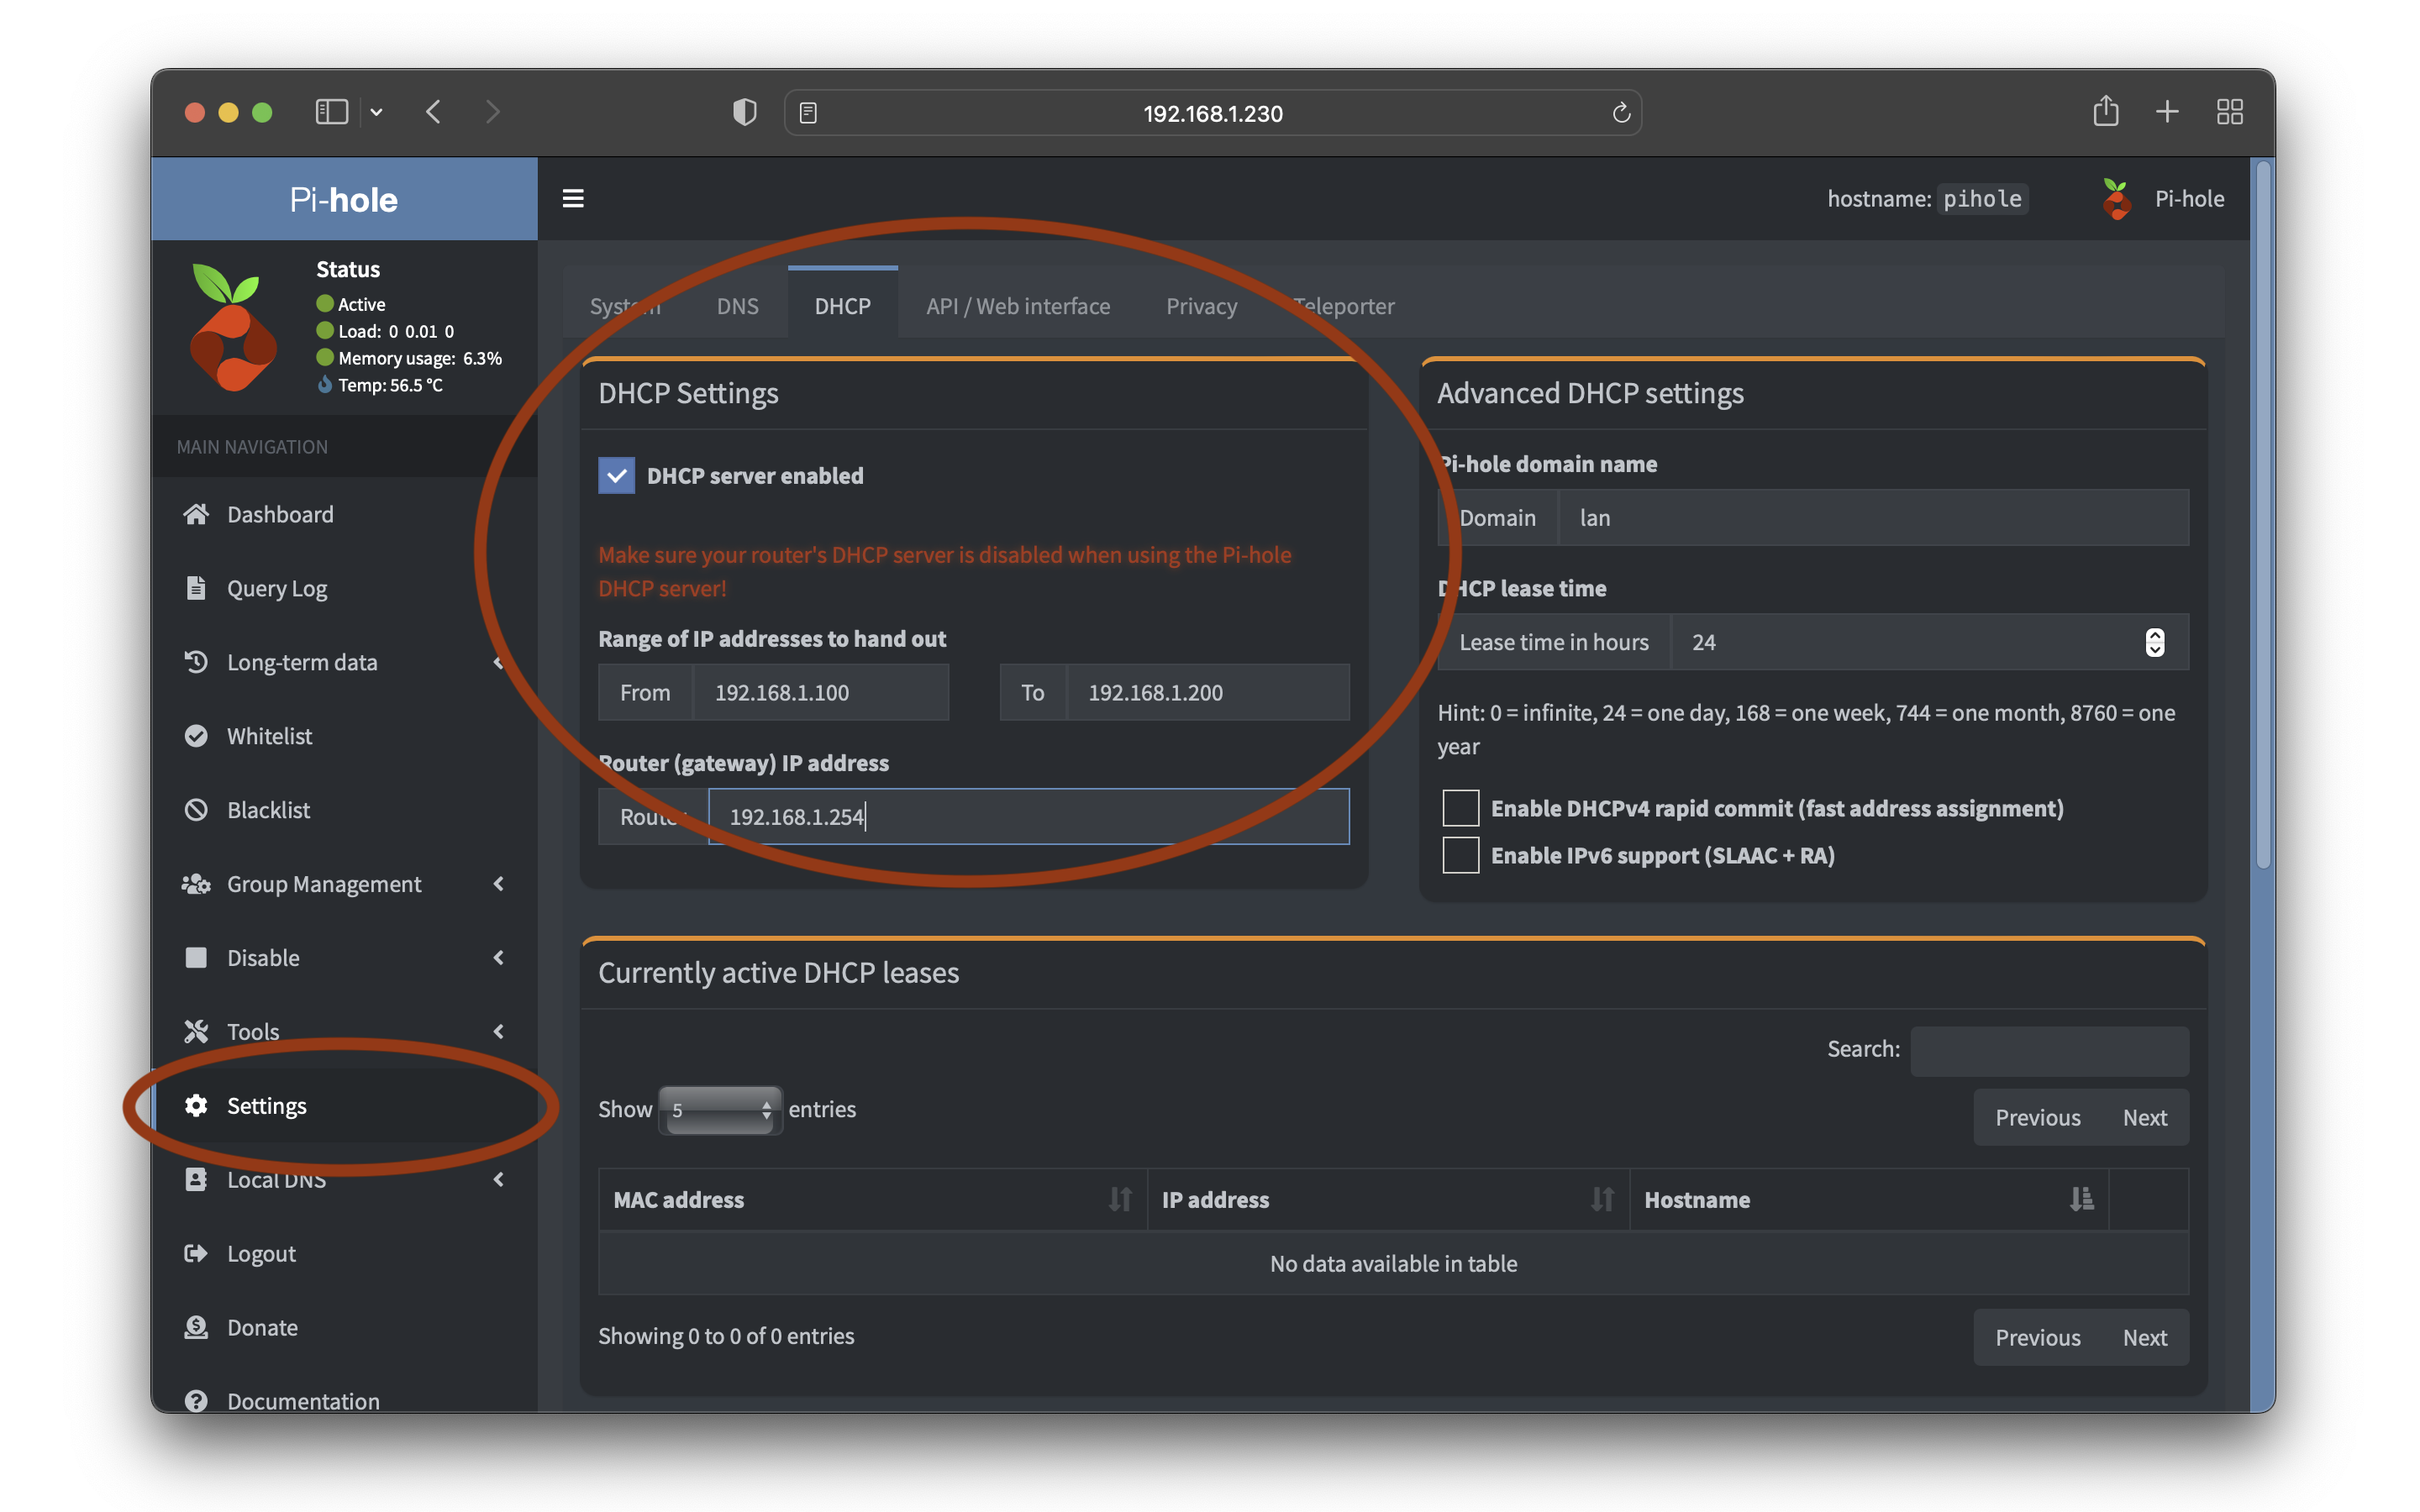
Task: Select the Query Log icon
Action: 196,588
